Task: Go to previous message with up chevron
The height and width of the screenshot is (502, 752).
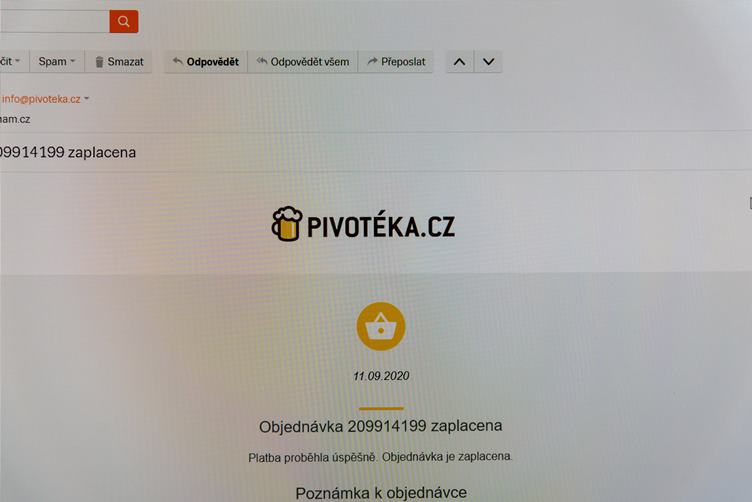Action: (x=459, y=62)
